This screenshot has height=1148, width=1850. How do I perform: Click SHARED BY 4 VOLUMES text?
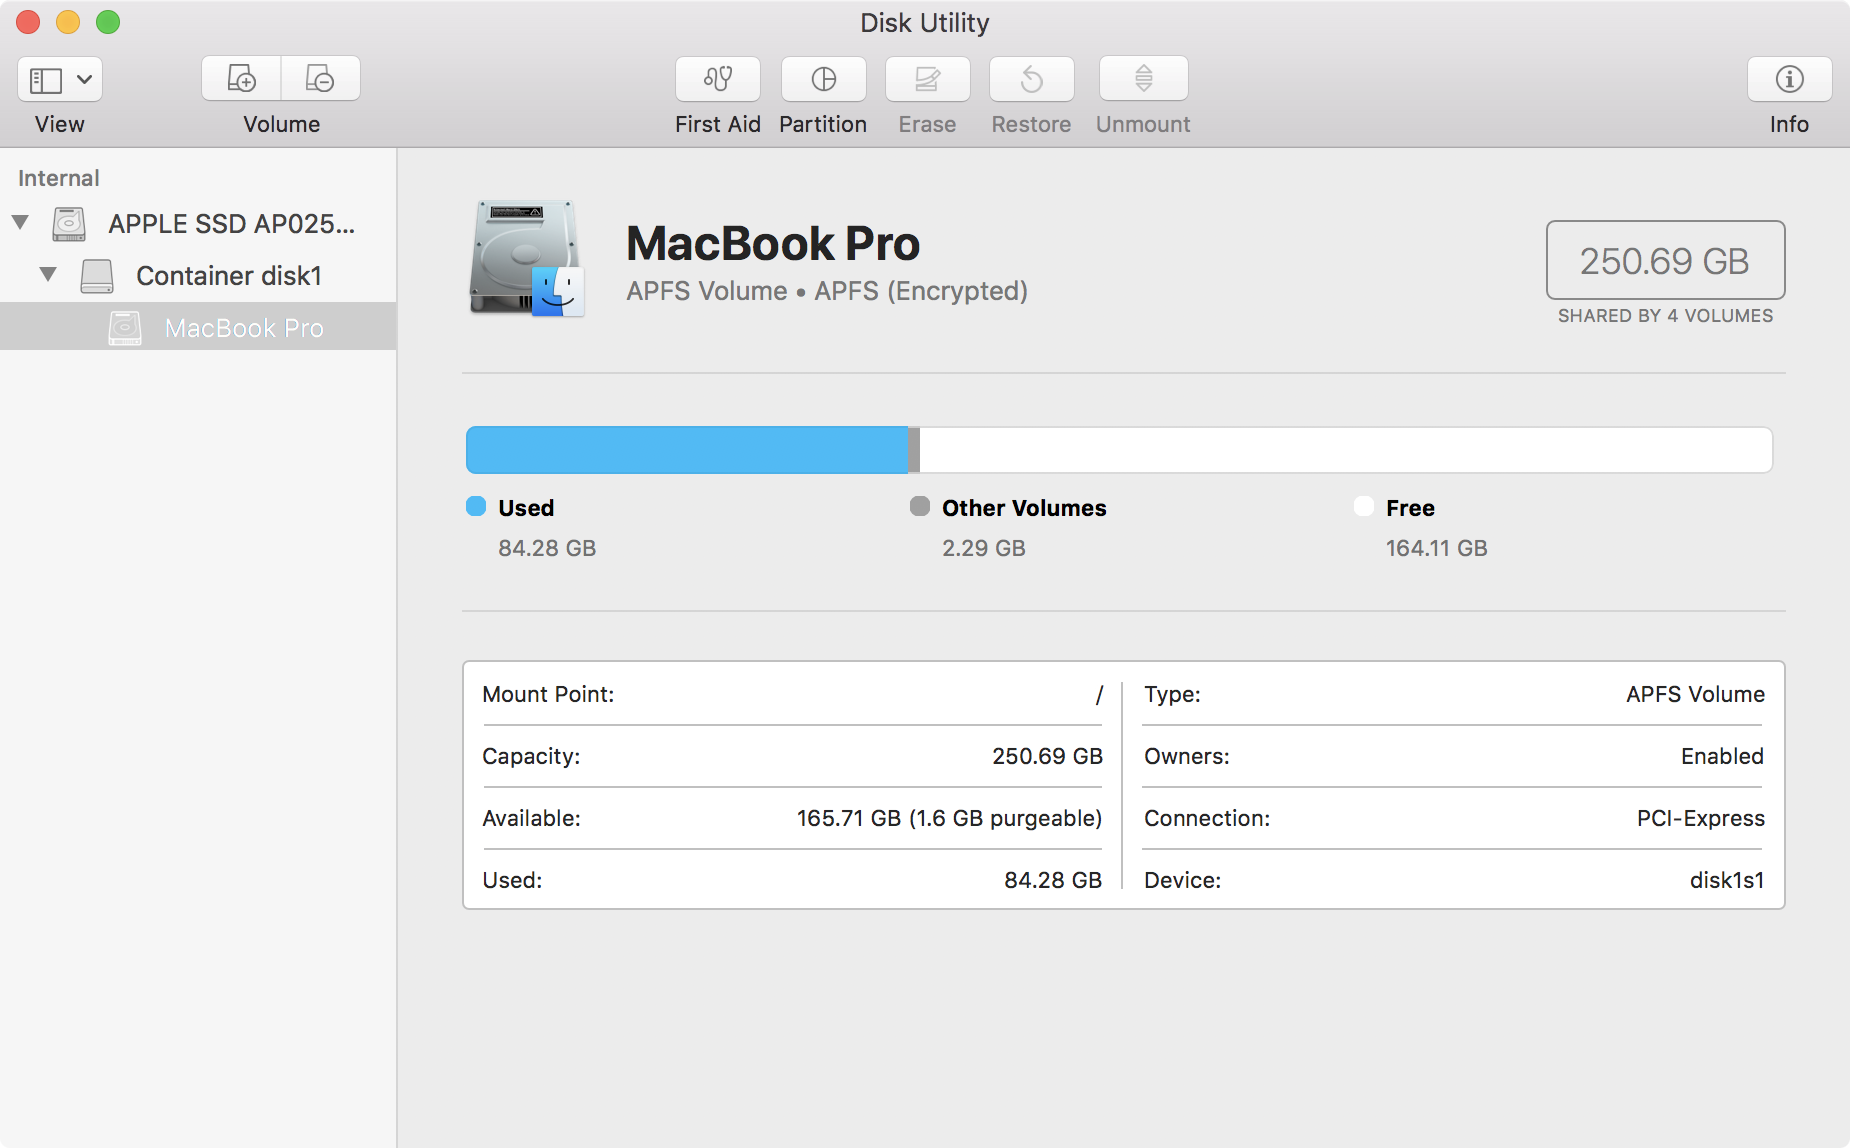coord(1666,316)
